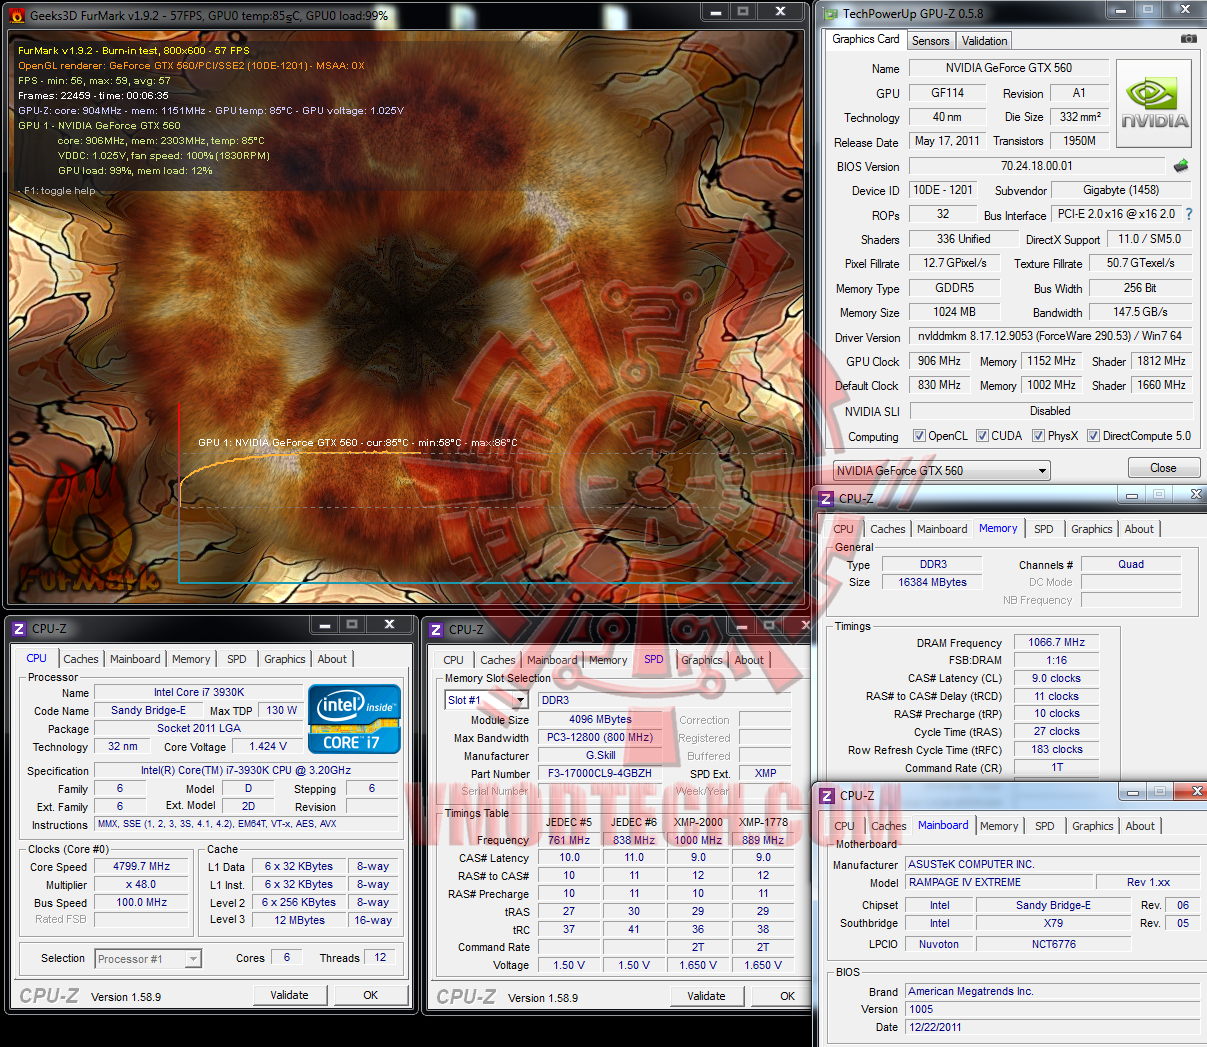Screen dimensions: 1207x1047
Task: Click the Multiplier value x 48.0
Action: coord(141,885)
